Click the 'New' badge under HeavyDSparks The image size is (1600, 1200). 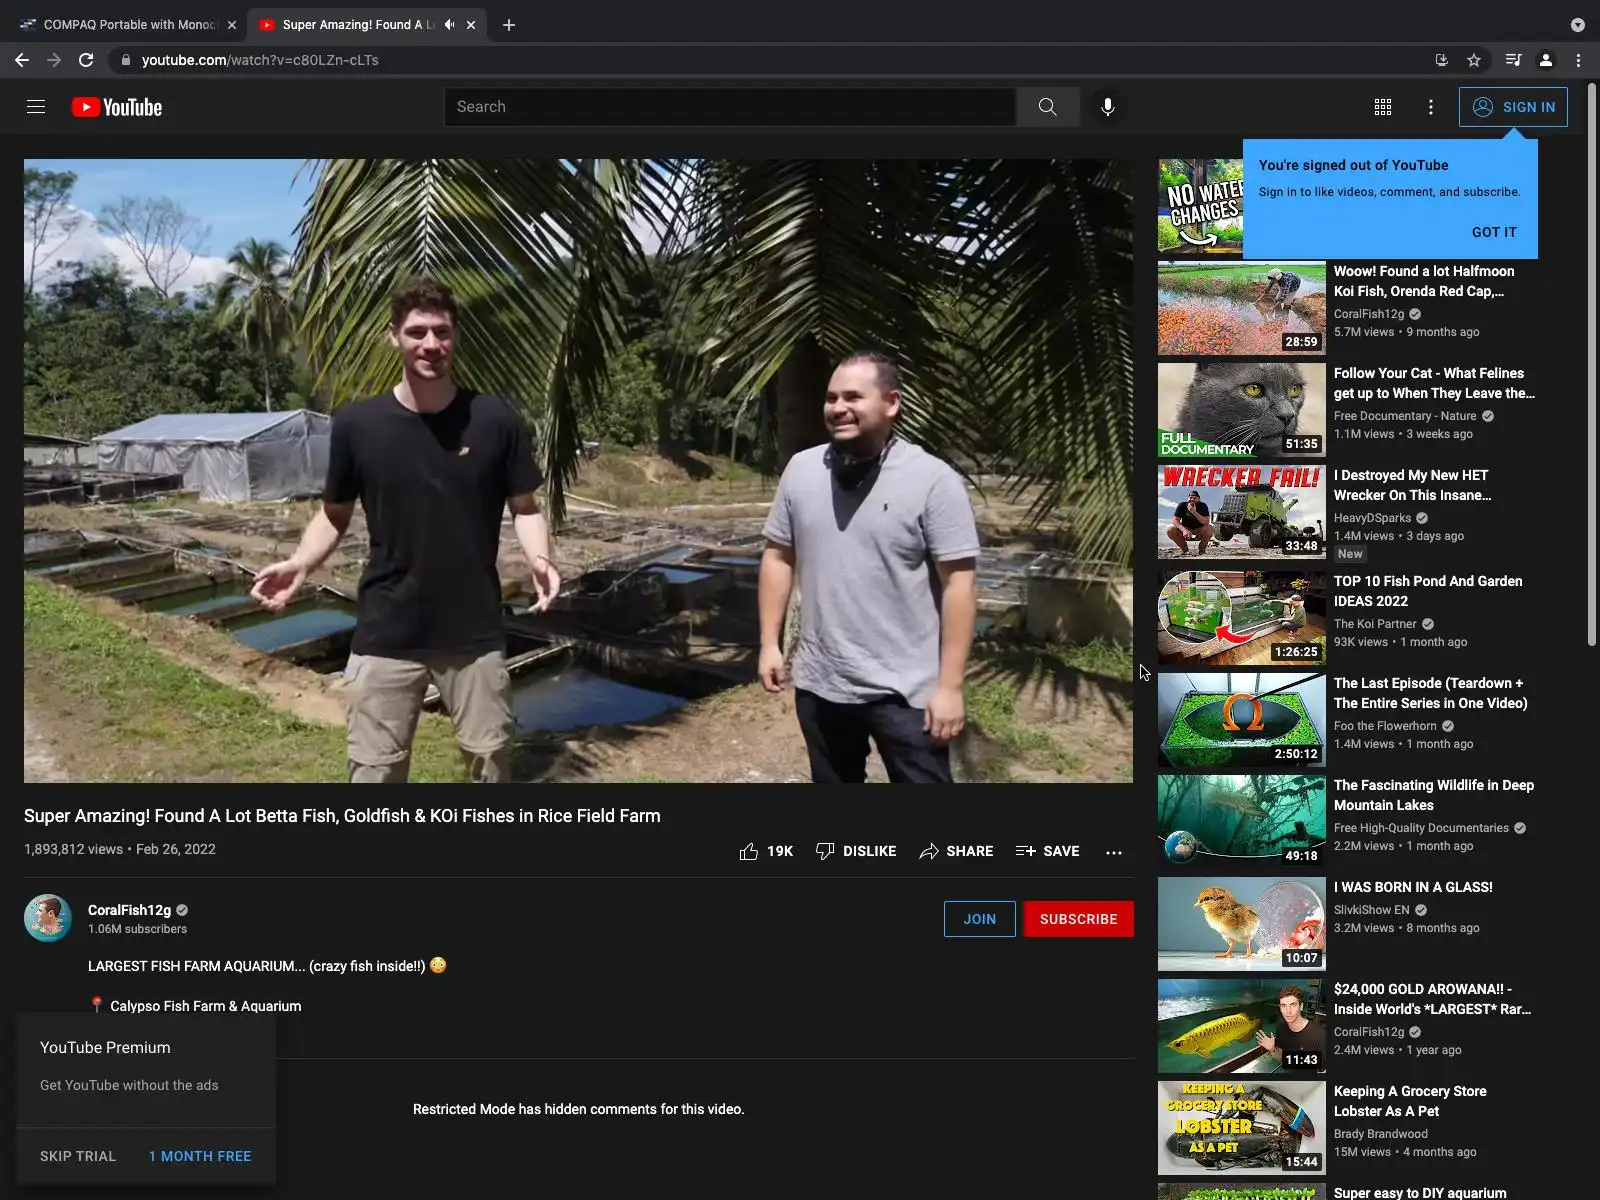coord(1350,554)
